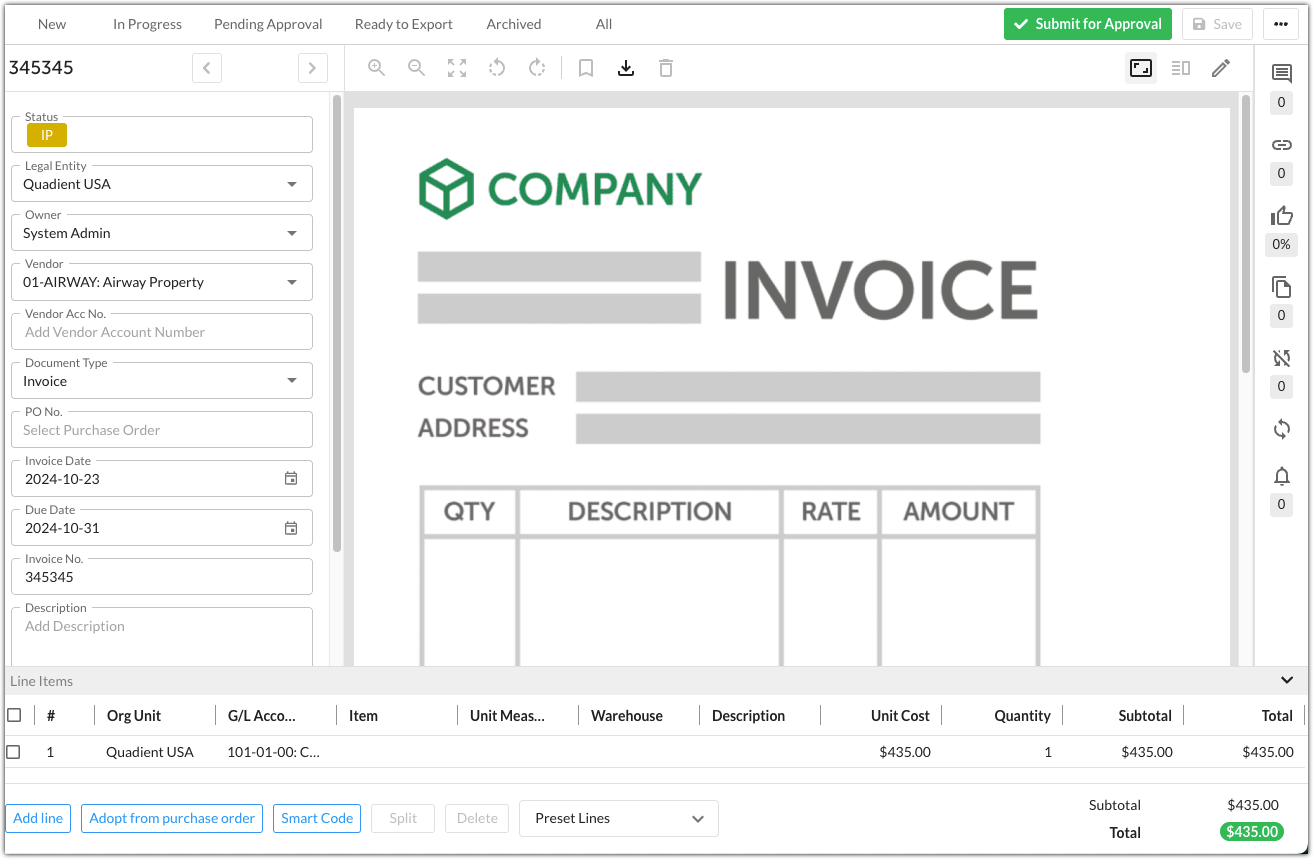
Task: Open the comments panel icon
Action: click(1282, 74)
